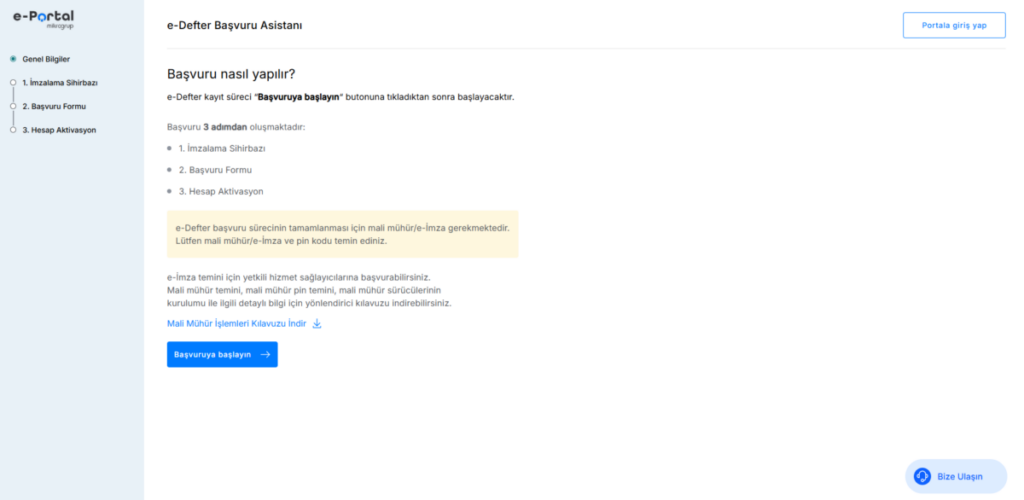
Task: Open the Mali Mühür İşlemleri Kılavuzu İndir link
Action: 236,323
